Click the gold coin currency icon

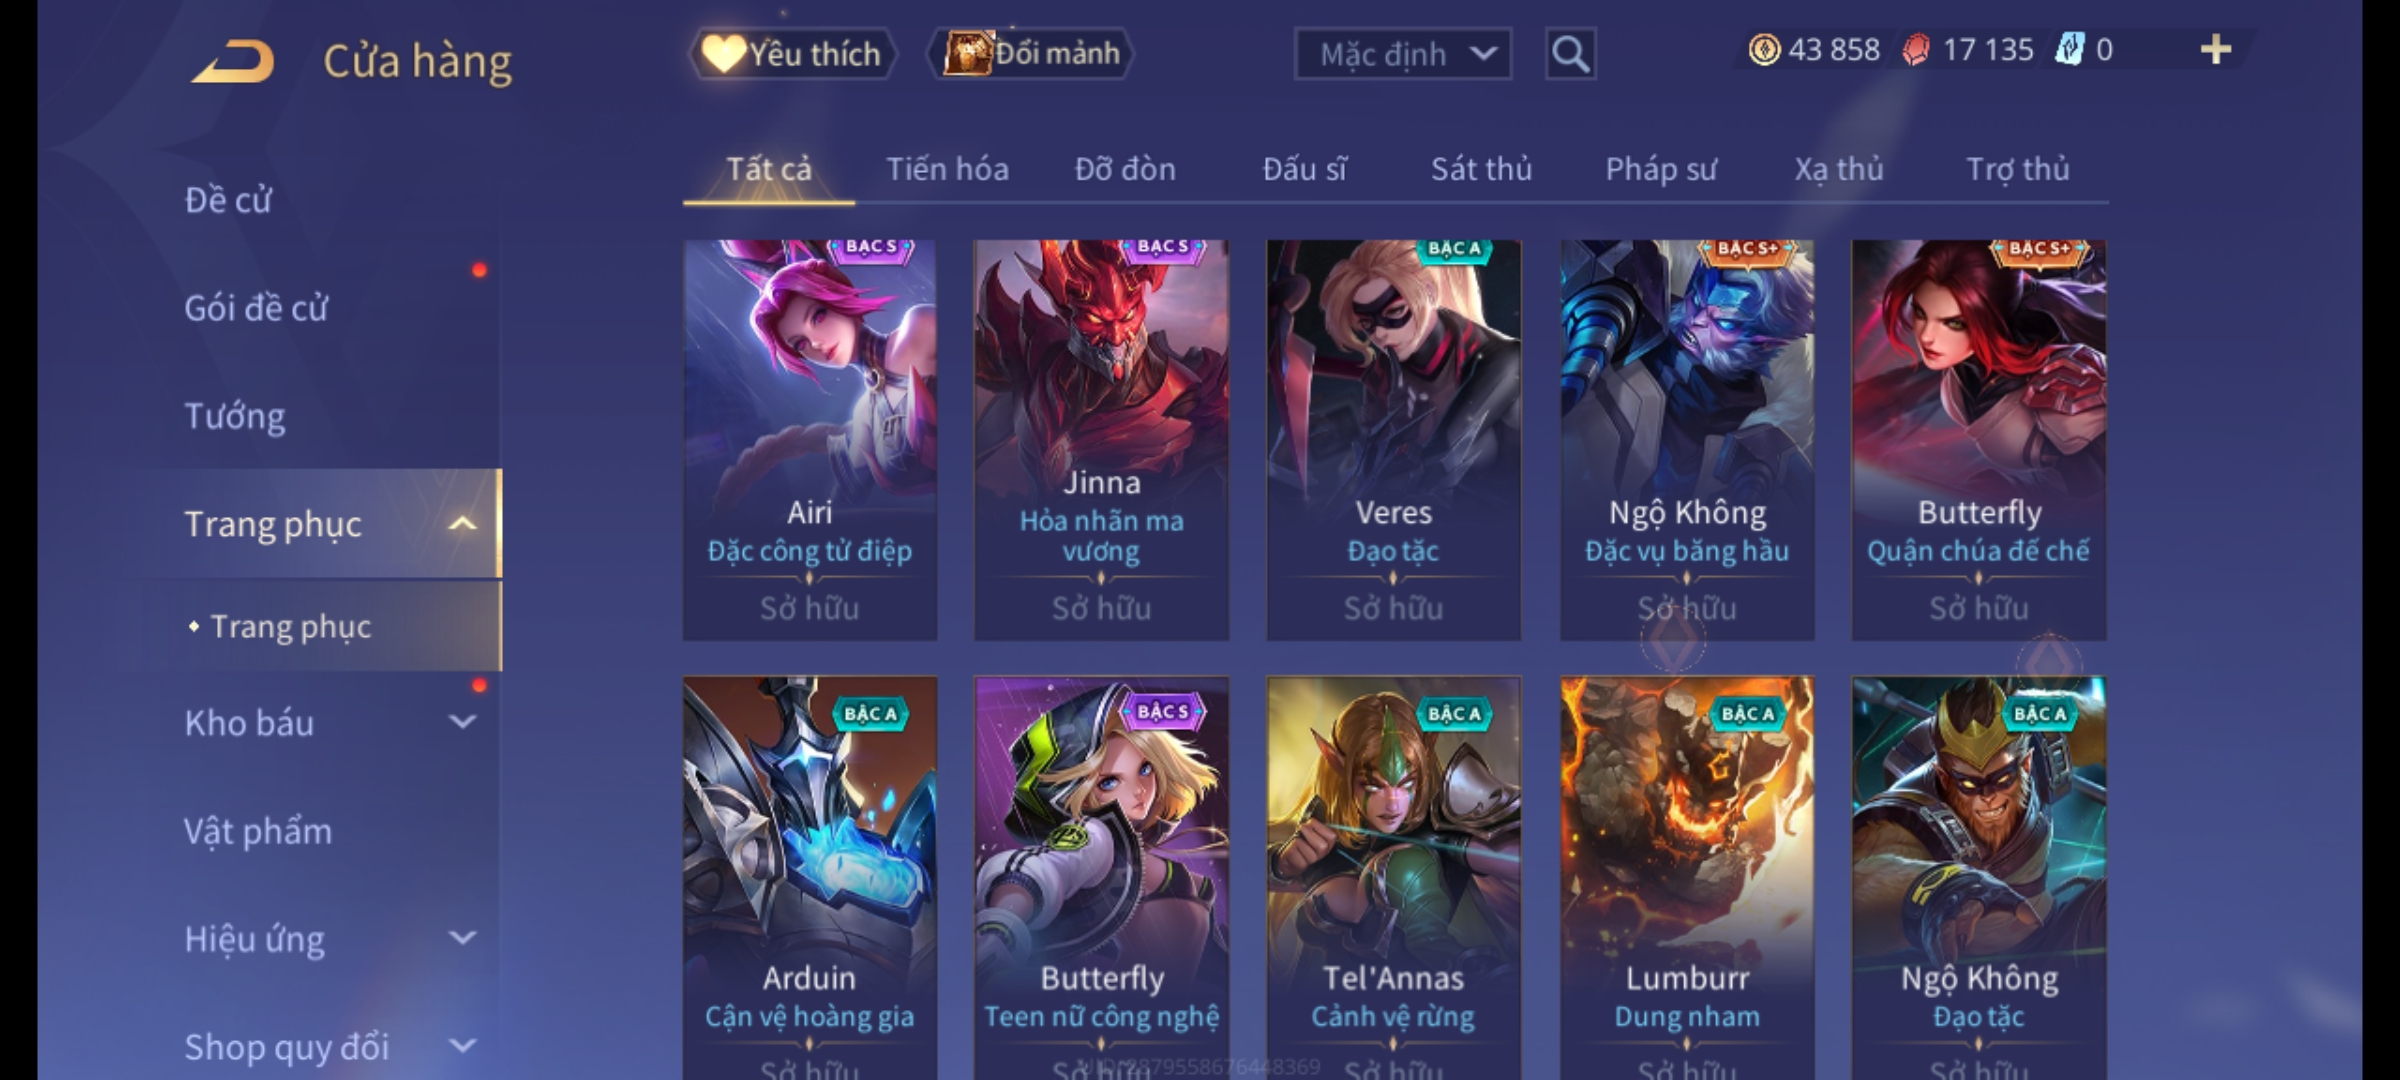point(1764,50)
